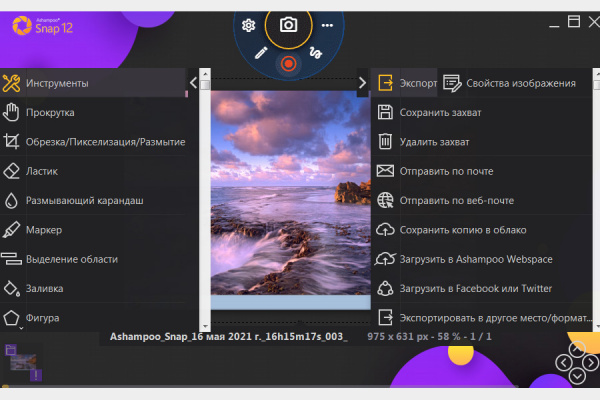Navigate up with the round arrow
Image resolution: width=600 pixels, height=400 pixels.
(577, 348)
